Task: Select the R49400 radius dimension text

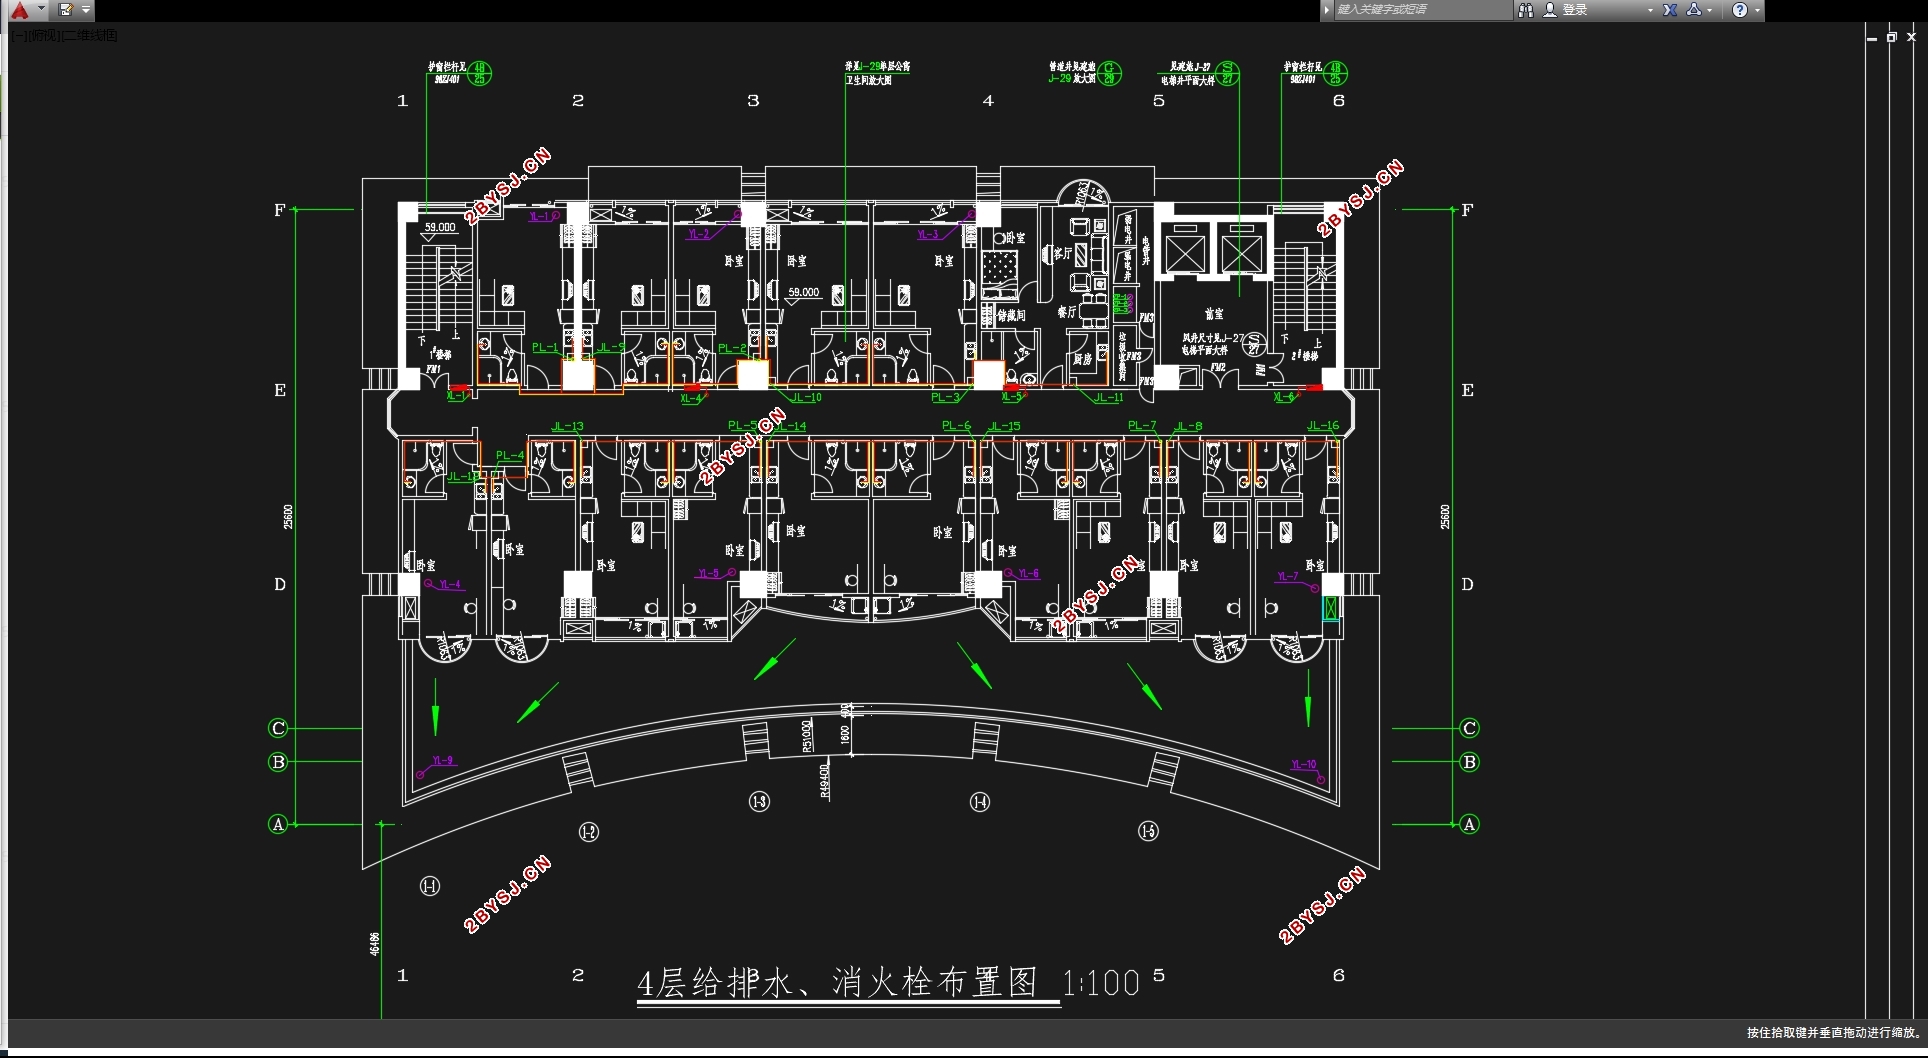Action: coord(824,780)
